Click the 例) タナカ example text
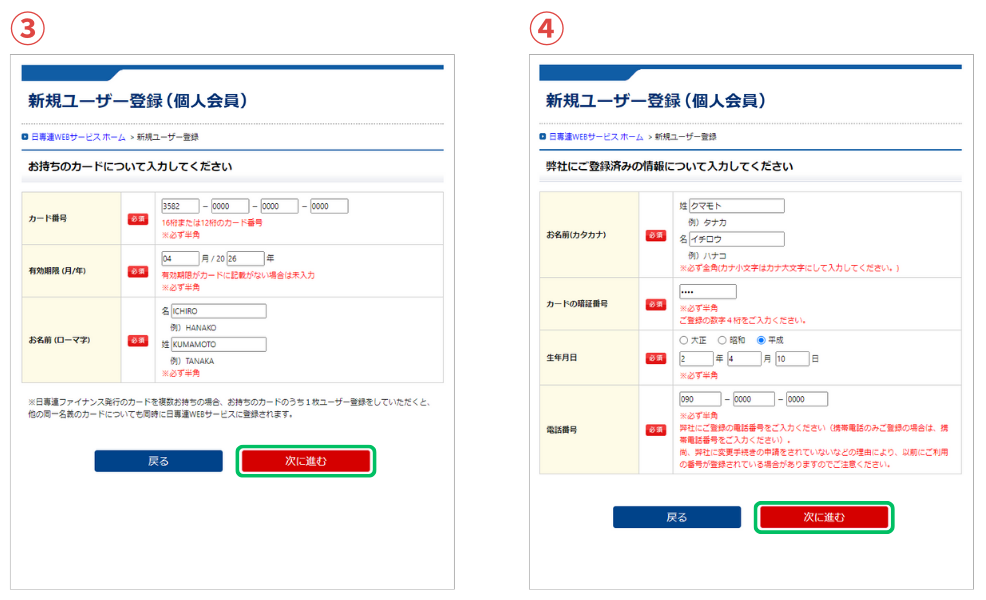This screenshot has width=986, height=600. pyautogui.click(x=707, y=223)
